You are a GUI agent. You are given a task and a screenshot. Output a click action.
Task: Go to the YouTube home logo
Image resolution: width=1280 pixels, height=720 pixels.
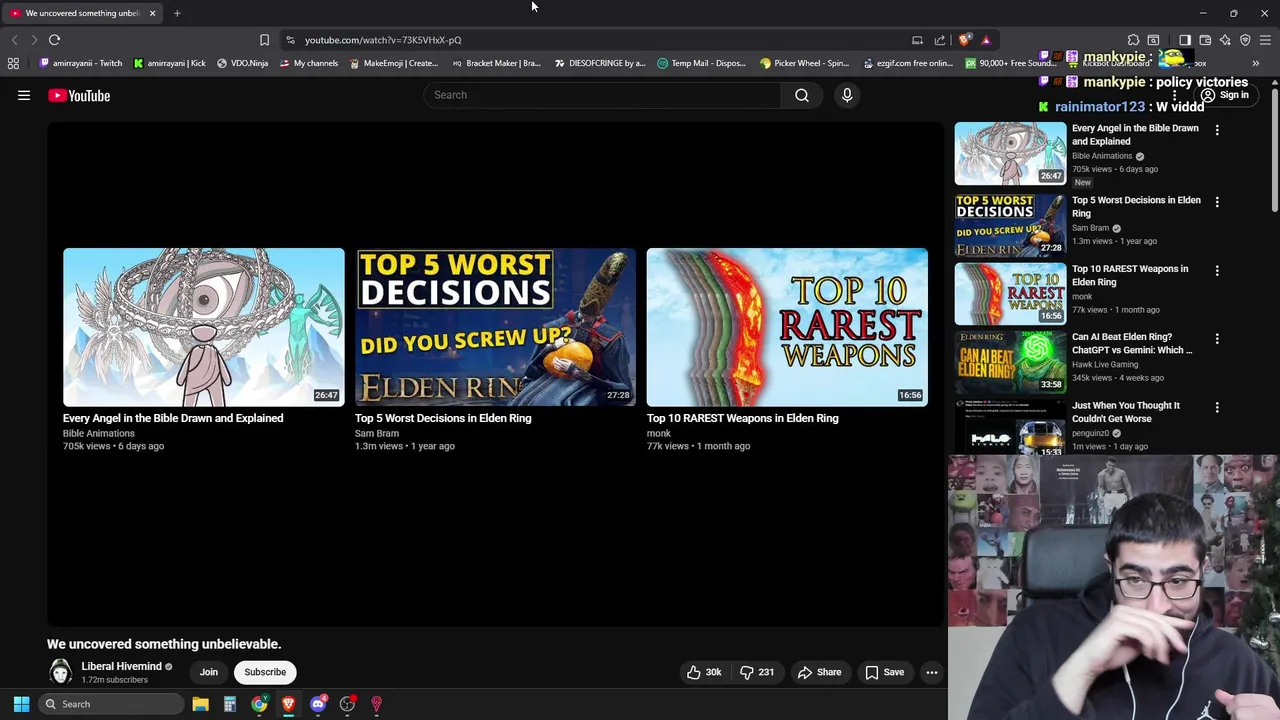pyautogui.click(x=79, y=95)
